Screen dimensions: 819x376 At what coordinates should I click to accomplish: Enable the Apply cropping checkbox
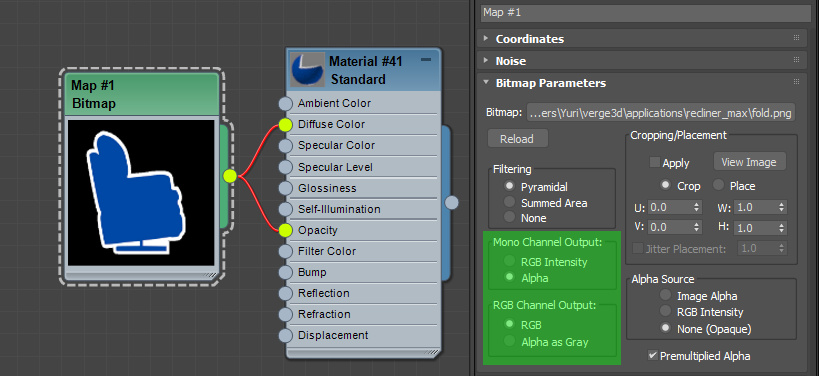click(x=654, y=162)
